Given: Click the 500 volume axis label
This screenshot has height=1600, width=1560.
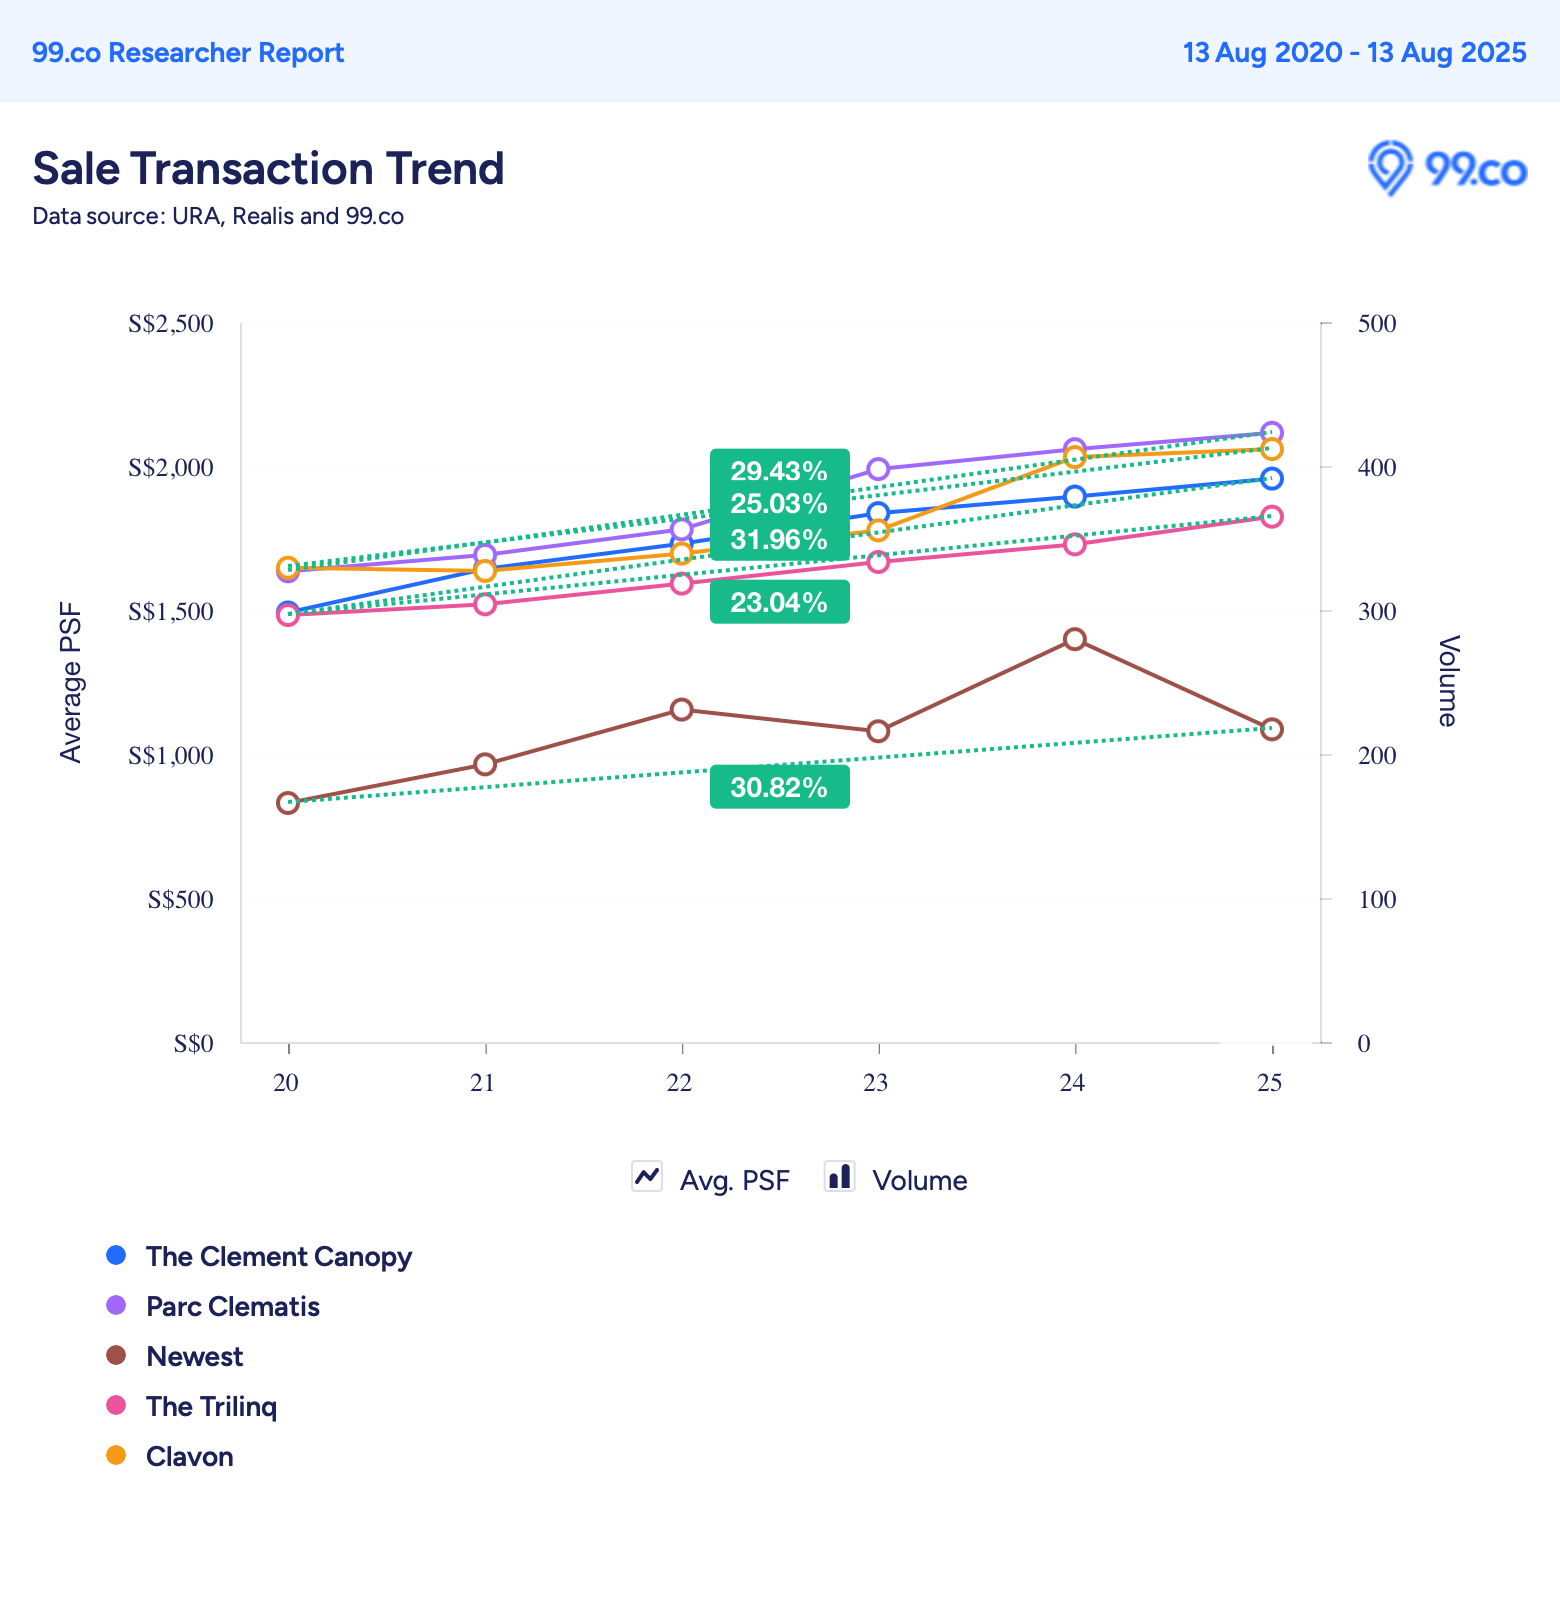Looking at the screenshot, I should [x=1377, y=324].
